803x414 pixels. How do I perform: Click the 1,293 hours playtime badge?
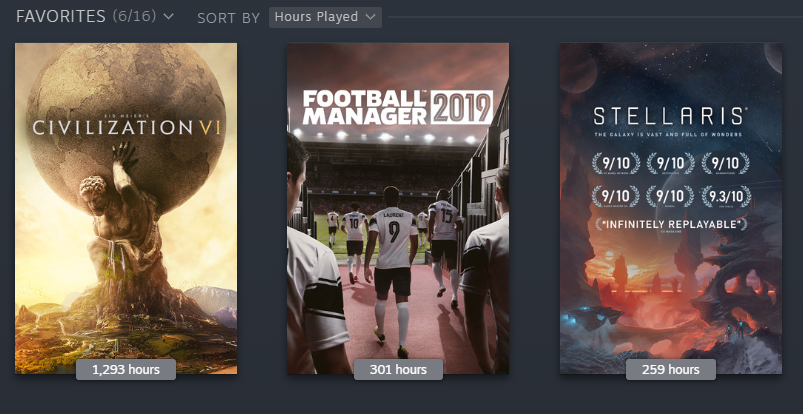[126, 369]
